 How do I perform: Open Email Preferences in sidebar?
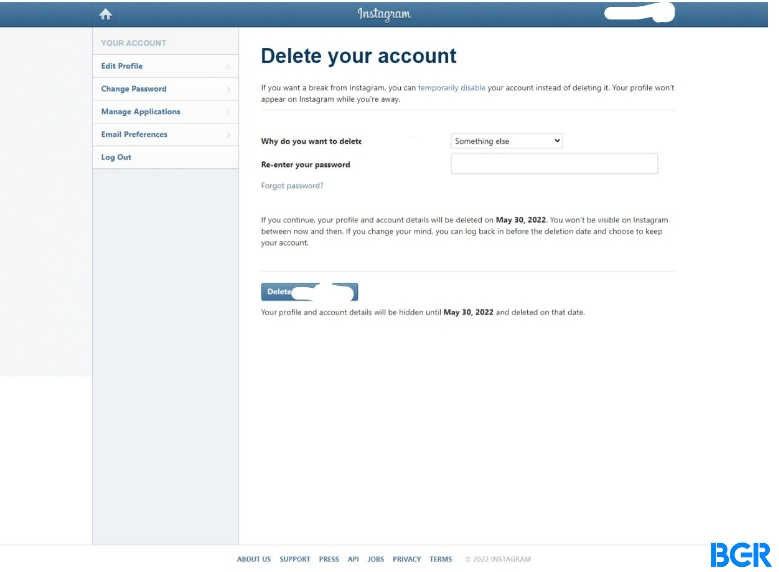165,135
